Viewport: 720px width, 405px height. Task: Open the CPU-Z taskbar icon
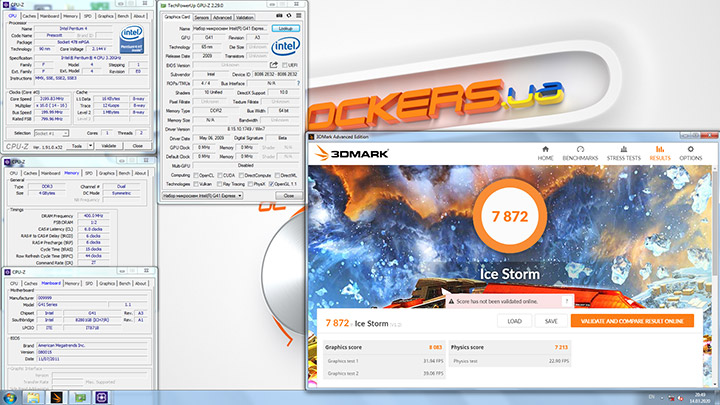point(102,397)
